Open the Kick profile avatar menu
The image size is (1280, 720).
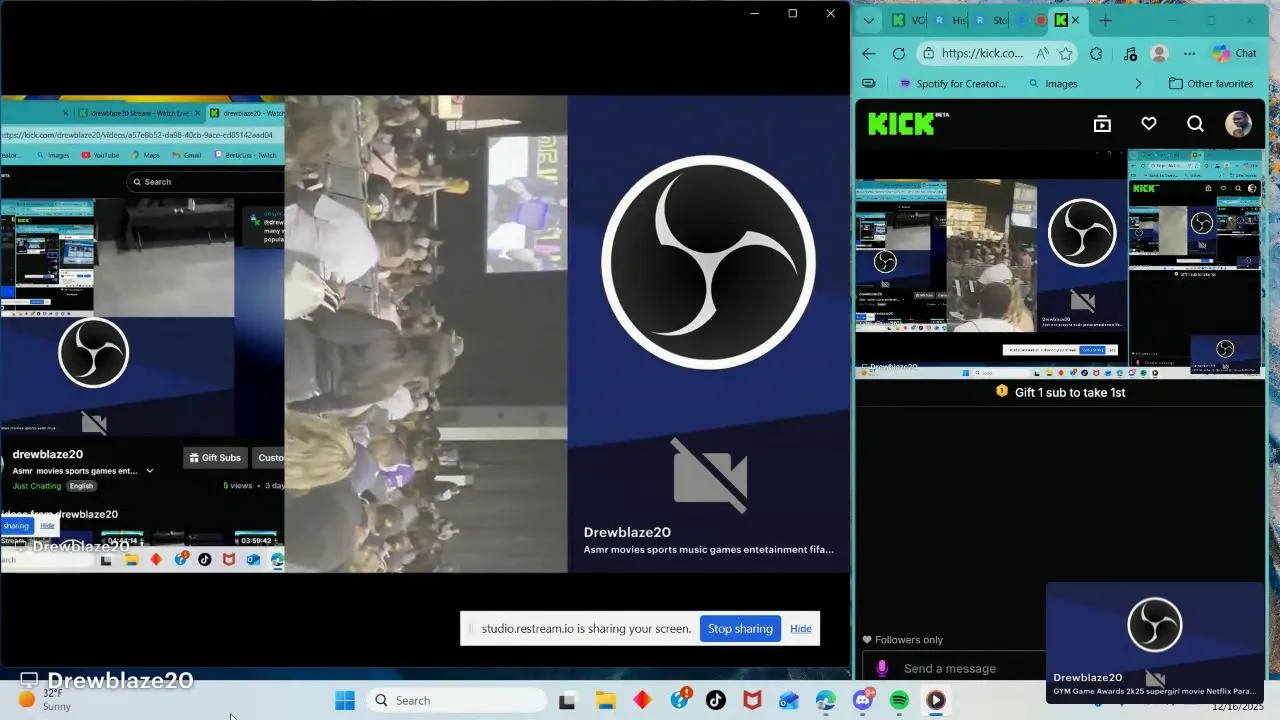tap(1238, 124)
